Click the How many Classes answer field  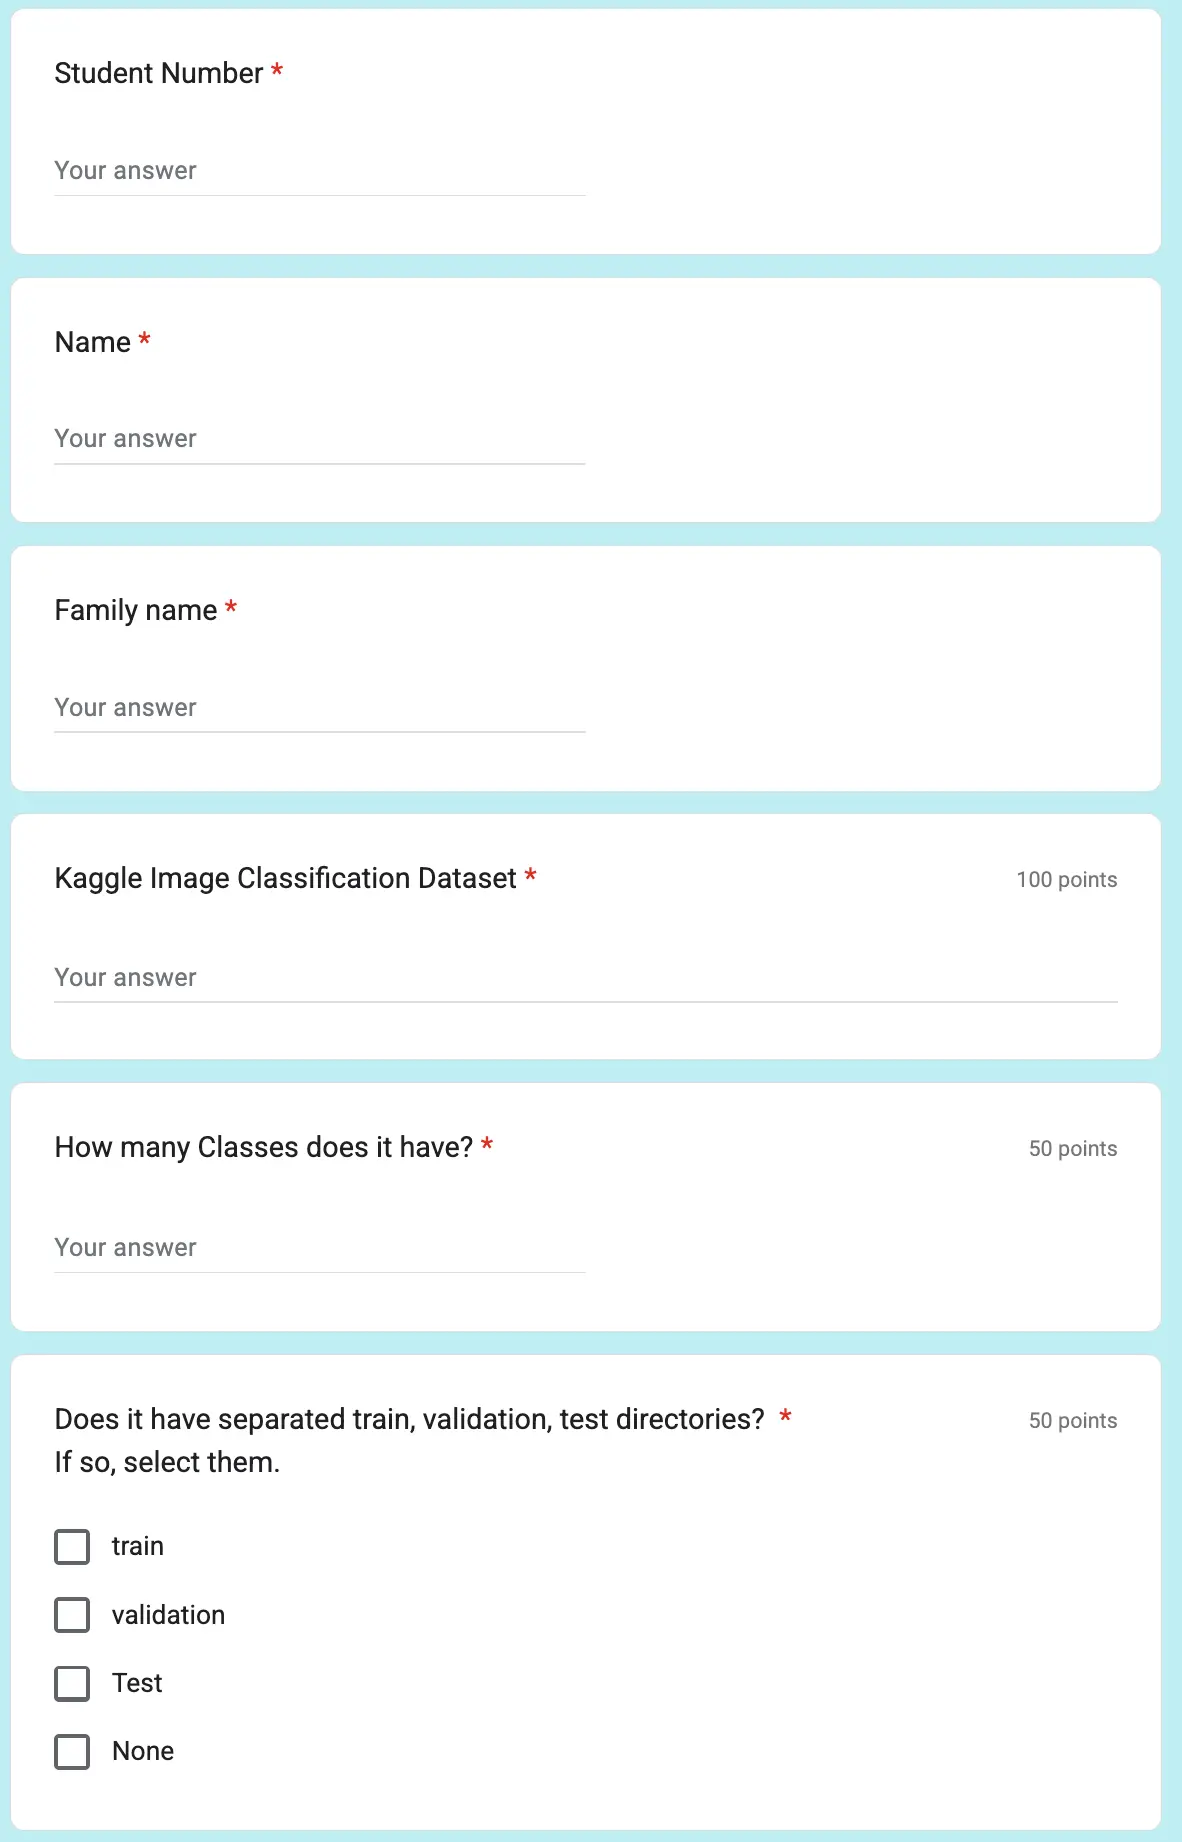point(320,1247)
